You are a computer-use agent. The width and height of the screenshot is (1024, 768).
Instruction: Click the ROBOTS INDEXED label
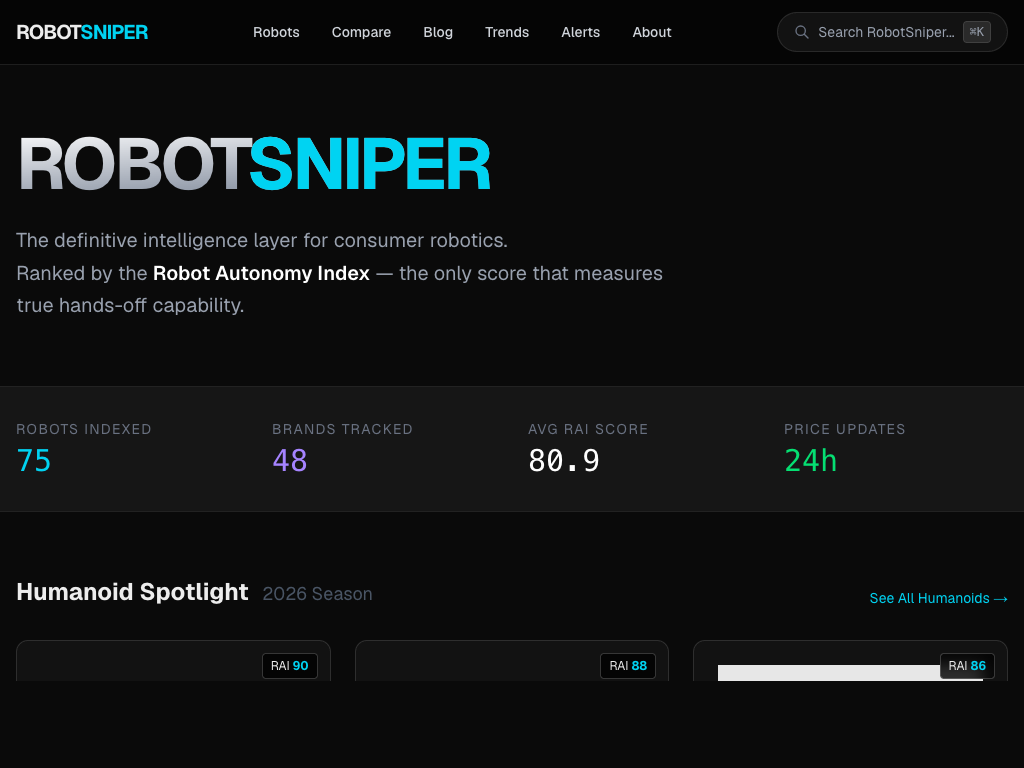pos(84,429)
